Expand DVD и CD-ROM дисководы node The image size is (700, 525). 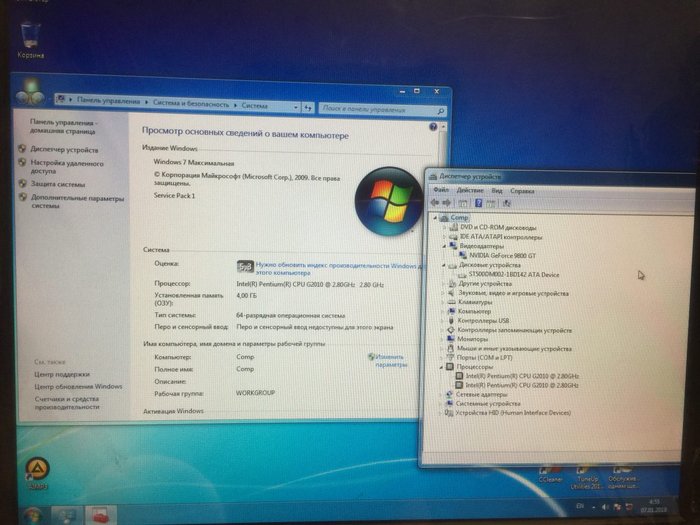point(444,227)
